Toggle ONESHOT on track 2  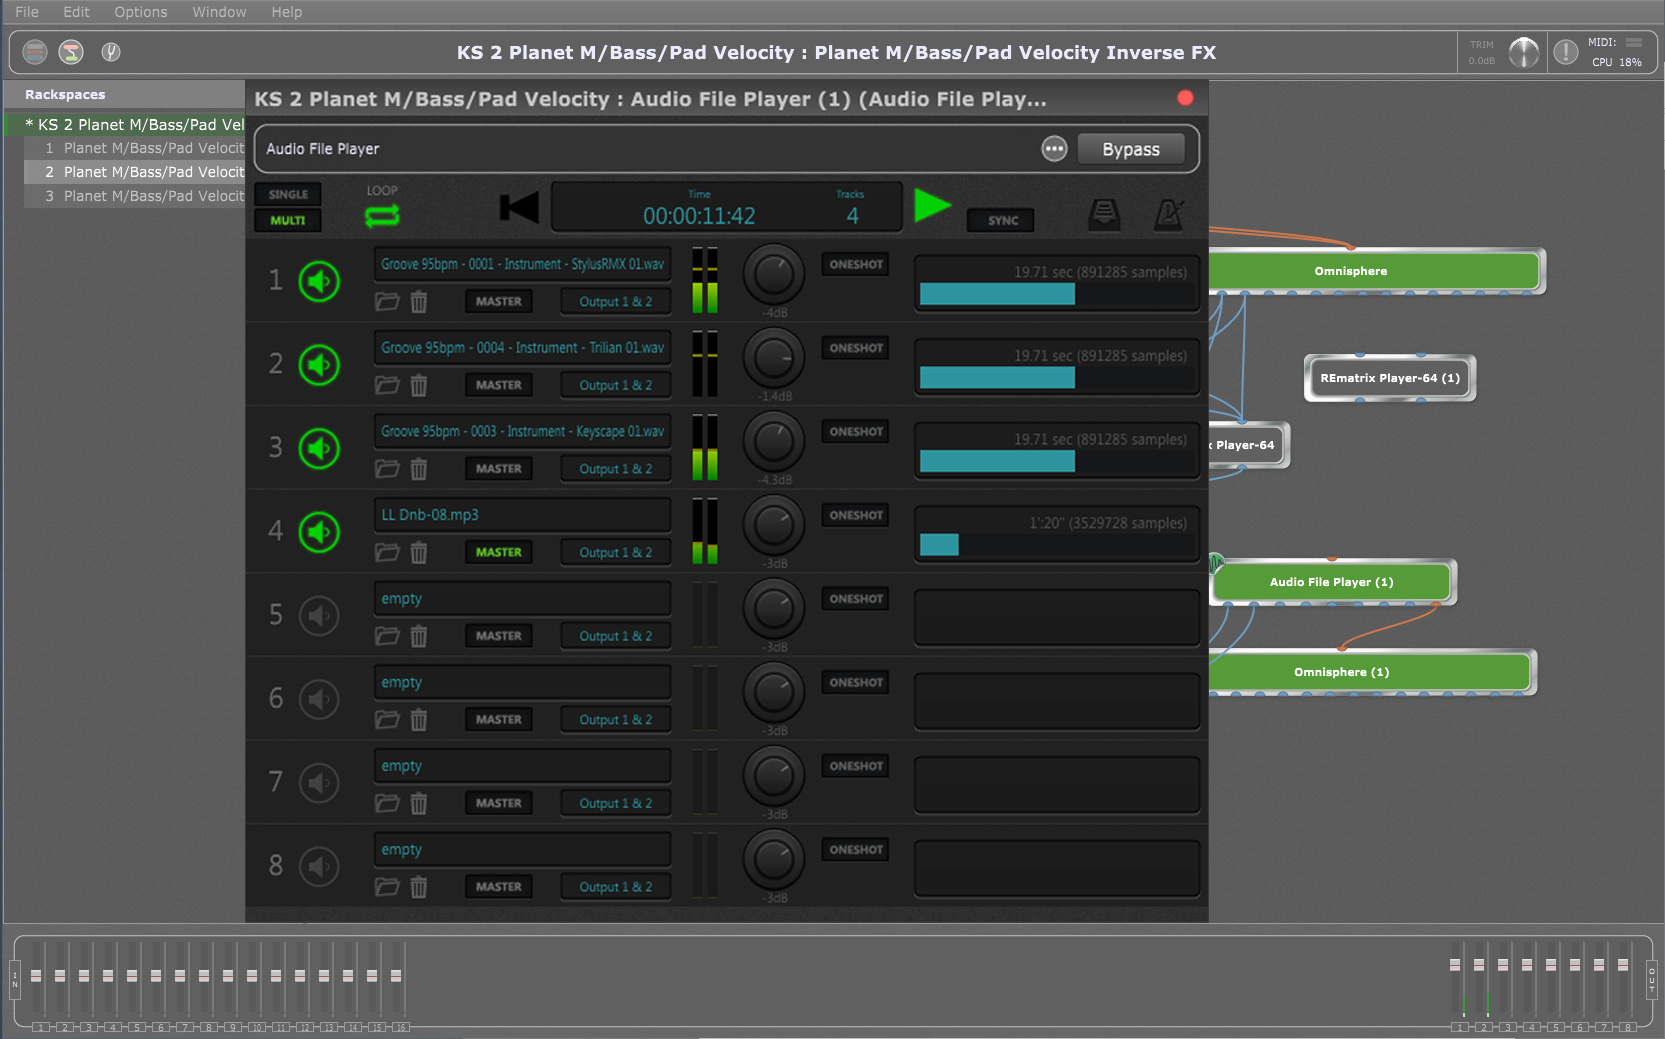[x=855, y=347]
